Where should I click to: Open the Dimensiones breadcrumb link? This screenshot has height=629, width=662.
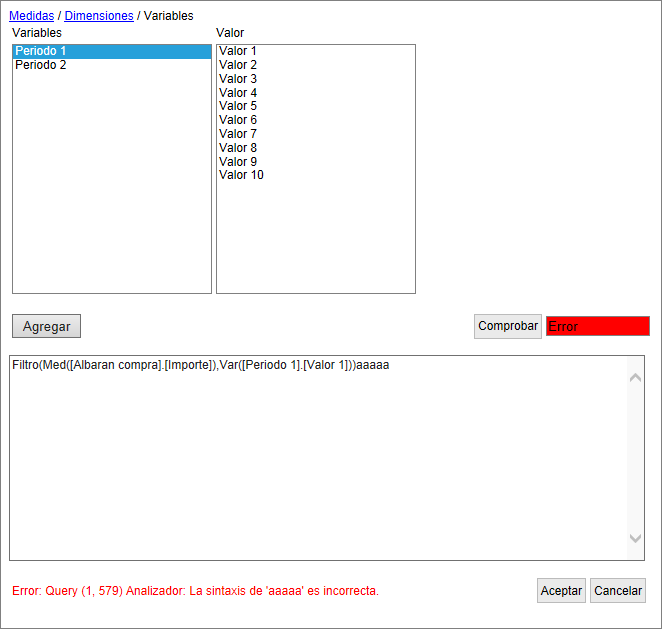tap(98, 16)
